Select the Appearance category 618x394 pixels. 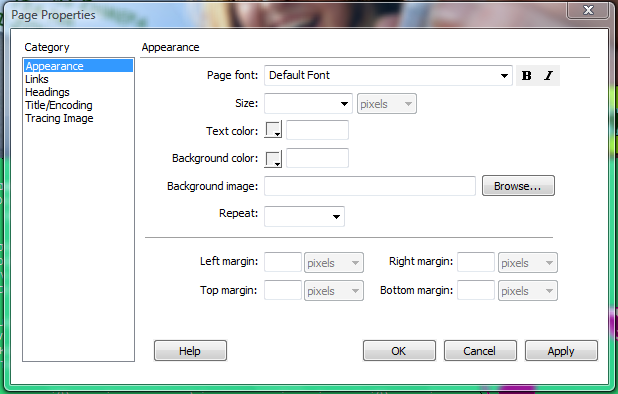78,66
